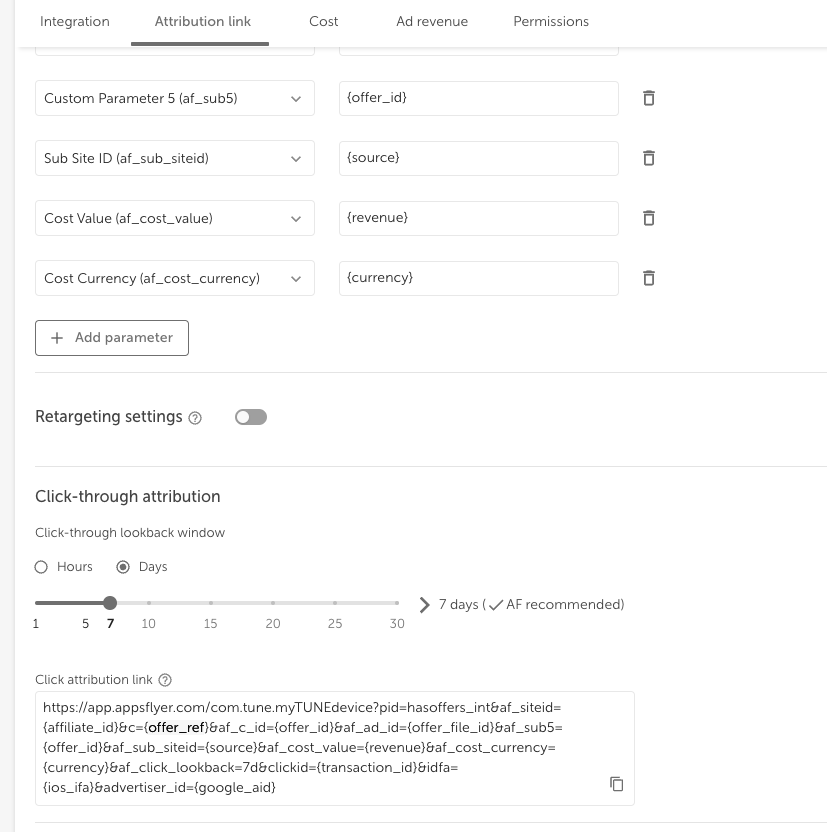The width and height of the screenshot is (827, 832).
Task: Remove the Cost Currency parameter via trash icon
Action: coord(648,278)
